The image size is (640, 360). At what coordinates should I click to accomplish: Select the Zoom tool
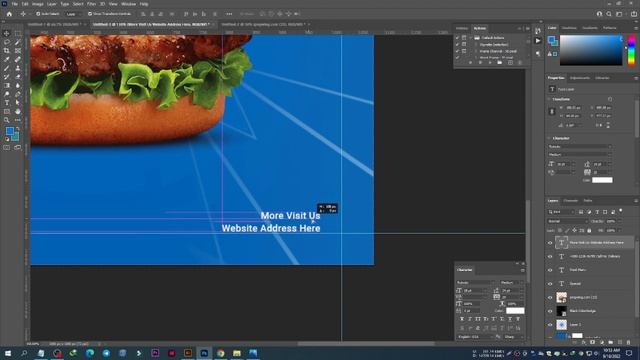point(7,120)
